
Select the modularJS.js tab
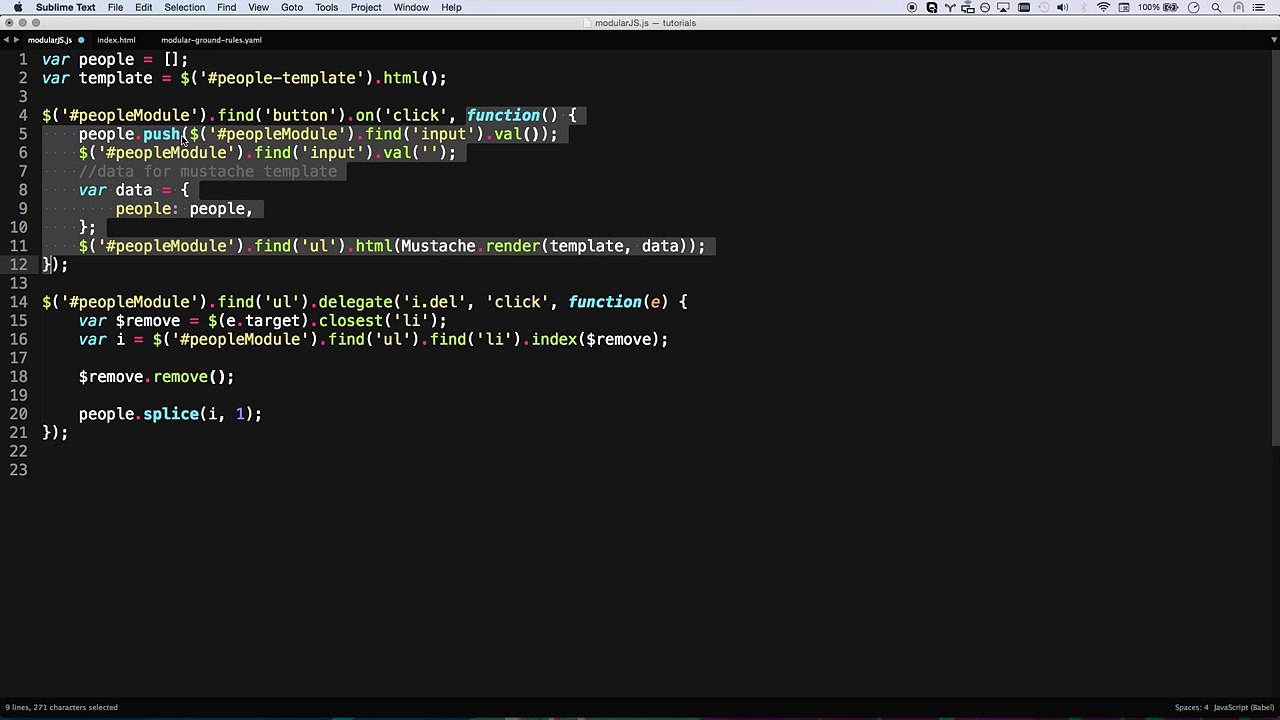(50, 40)
